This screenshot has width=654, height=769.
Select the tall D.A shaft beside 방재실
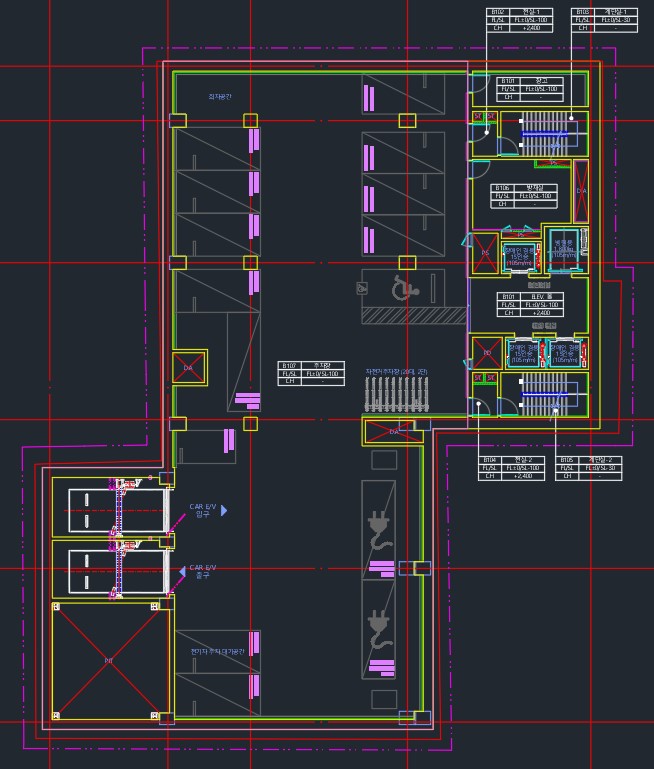coord(580,191)
